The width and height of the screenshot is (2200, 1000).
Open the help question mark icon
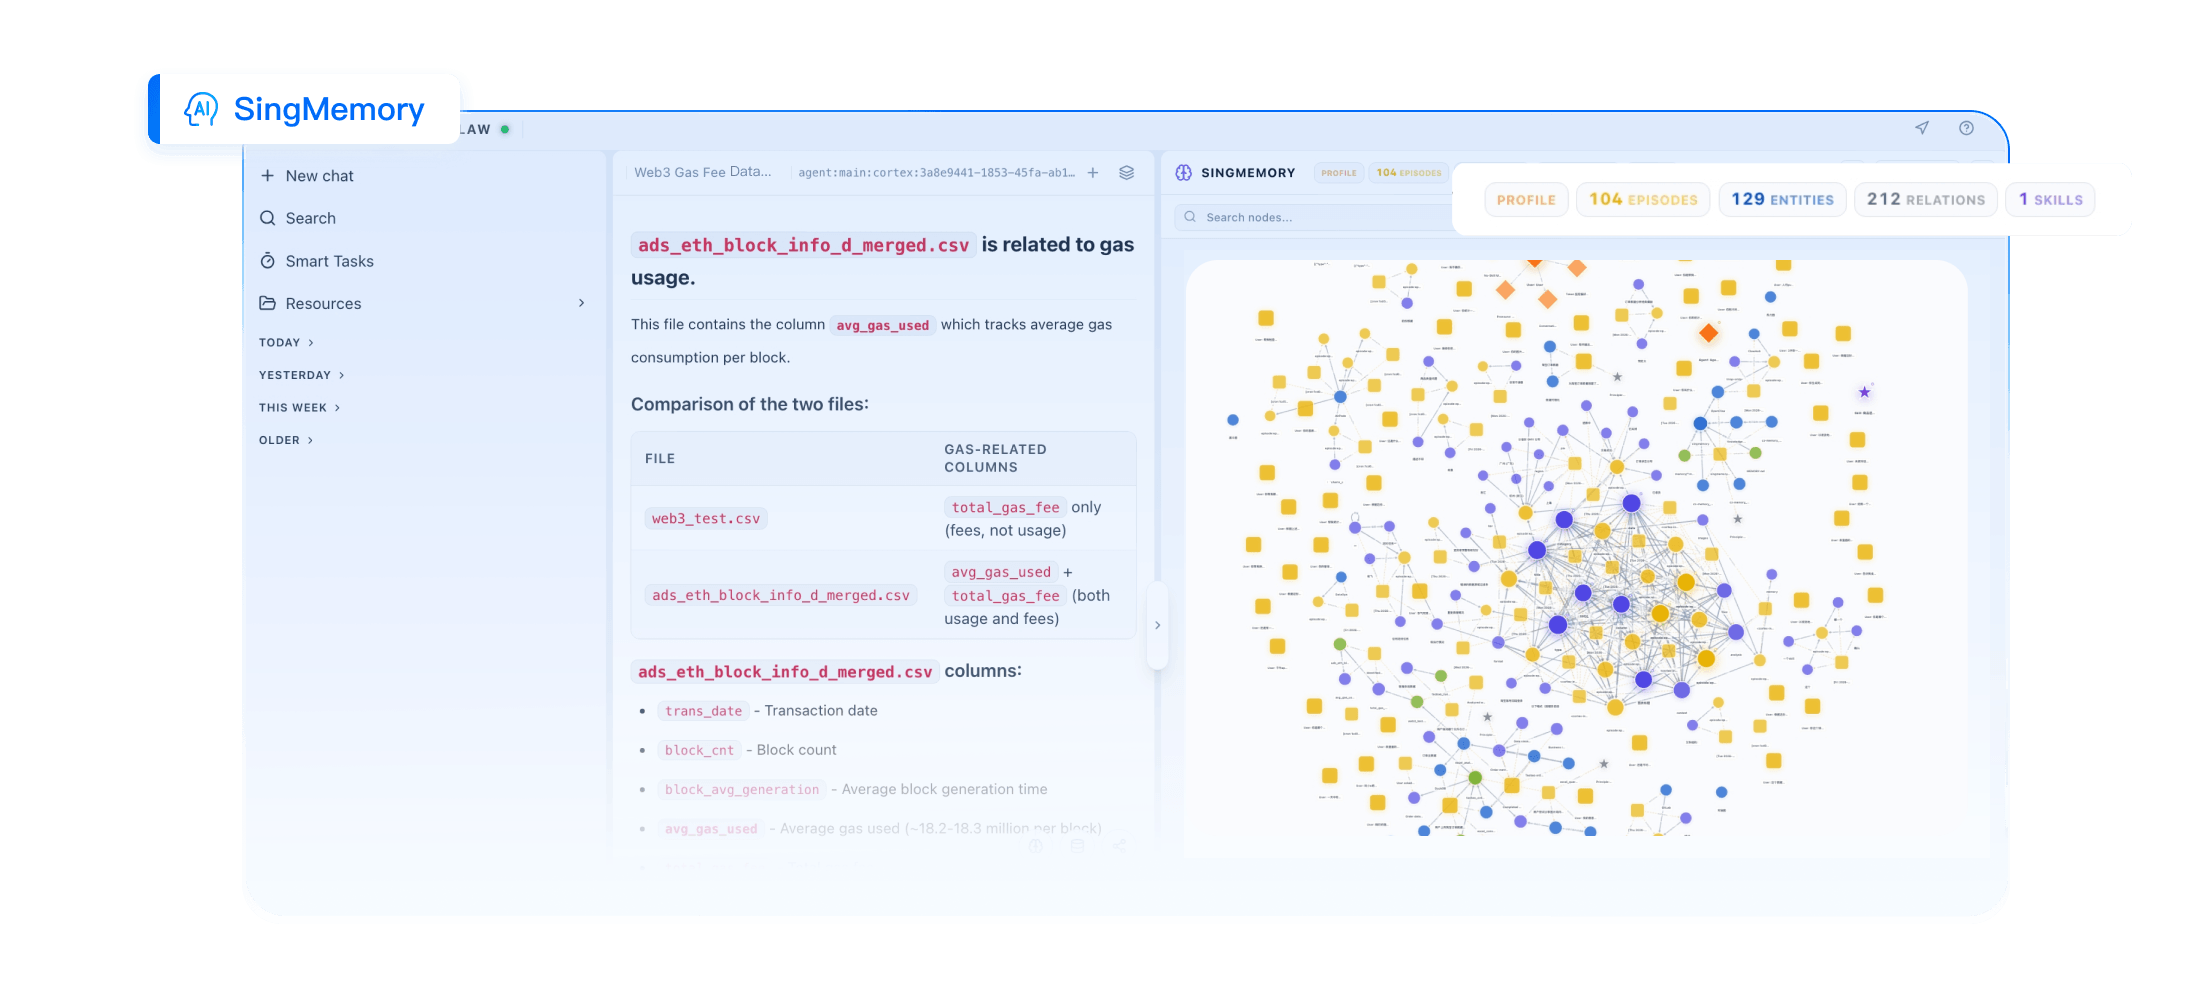(x=1966, y=128)
